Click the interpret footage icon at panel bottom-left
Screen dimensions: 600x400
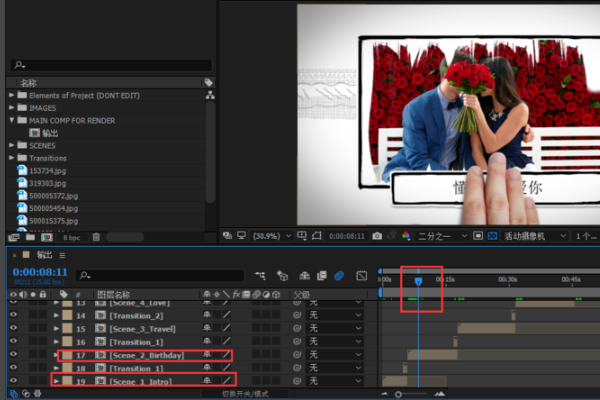click(14, 237)
